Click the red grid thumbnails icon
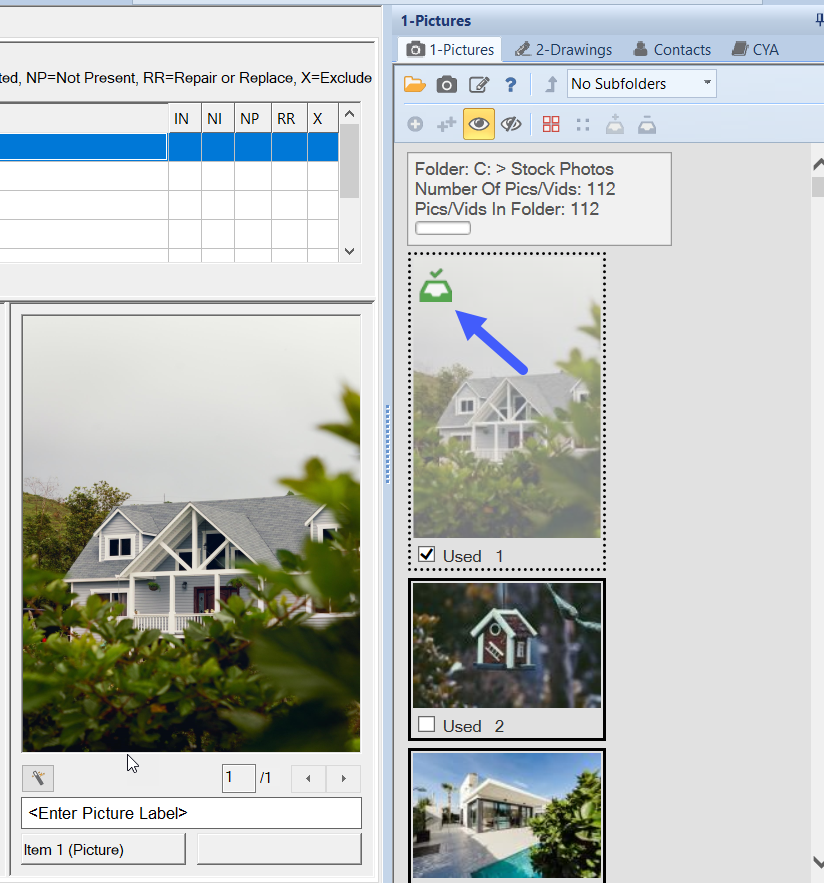This screenshot has height=883, width=824. click(x=551, y=124)
